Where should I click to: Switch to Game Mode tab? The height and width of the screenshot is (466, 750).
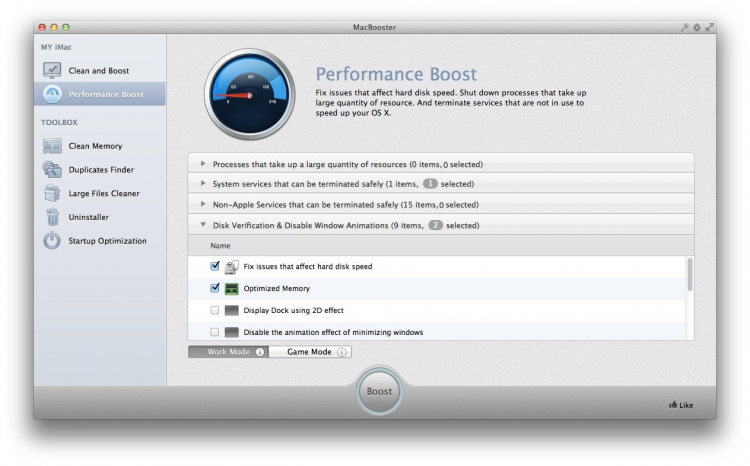pyautogui.click(x=310, y=352)
